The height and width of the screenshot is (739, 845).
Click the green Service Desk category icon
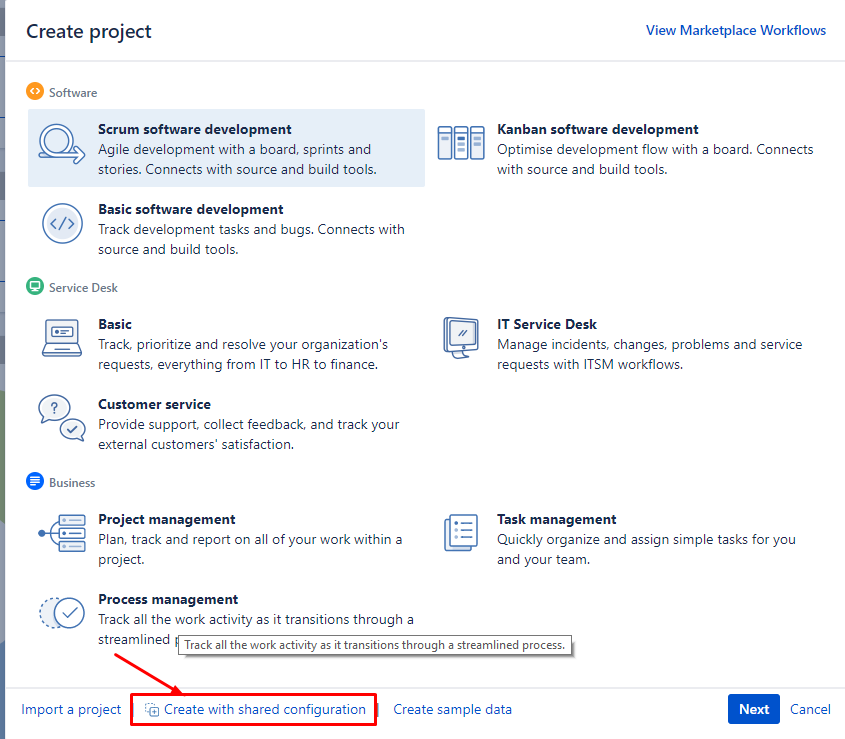[34, 287]
